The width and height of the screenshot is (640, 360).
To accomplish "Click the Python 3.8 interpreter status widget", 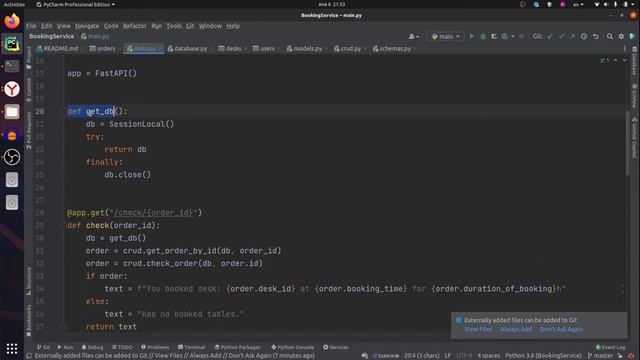I will point(543,356).
